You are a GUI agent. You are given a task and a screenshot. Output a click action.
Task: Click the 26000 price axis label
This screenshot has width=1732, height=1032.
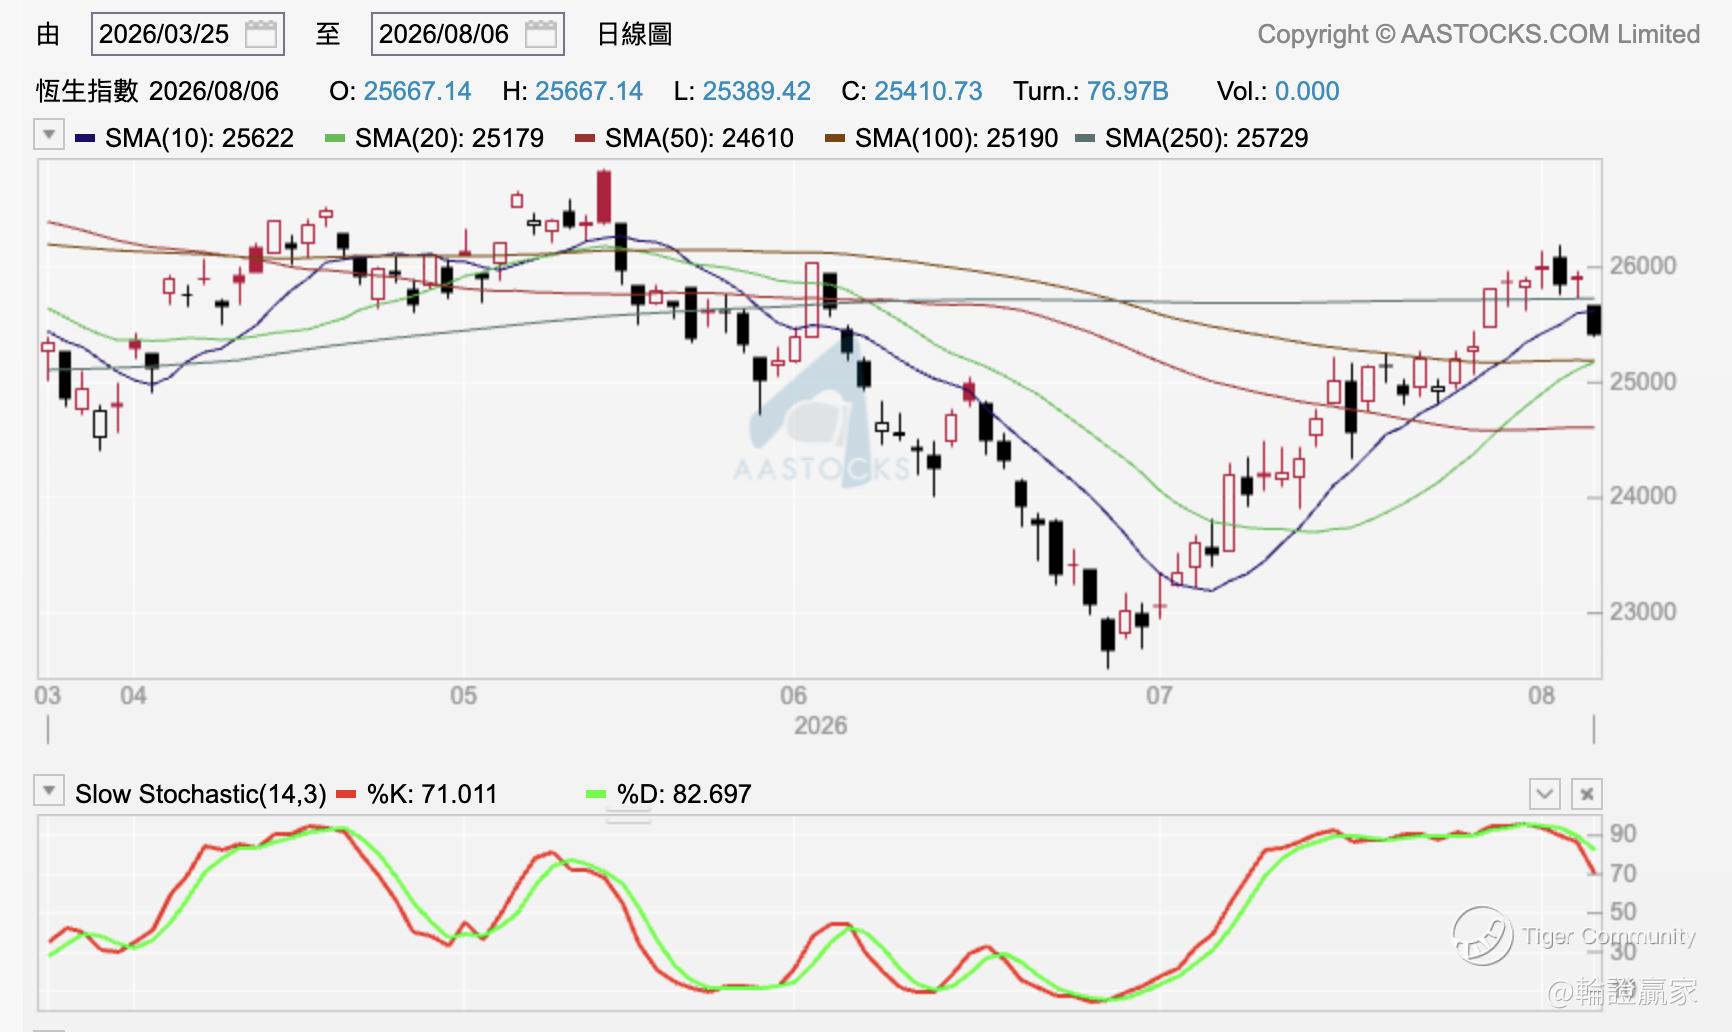click(1643, 266)
